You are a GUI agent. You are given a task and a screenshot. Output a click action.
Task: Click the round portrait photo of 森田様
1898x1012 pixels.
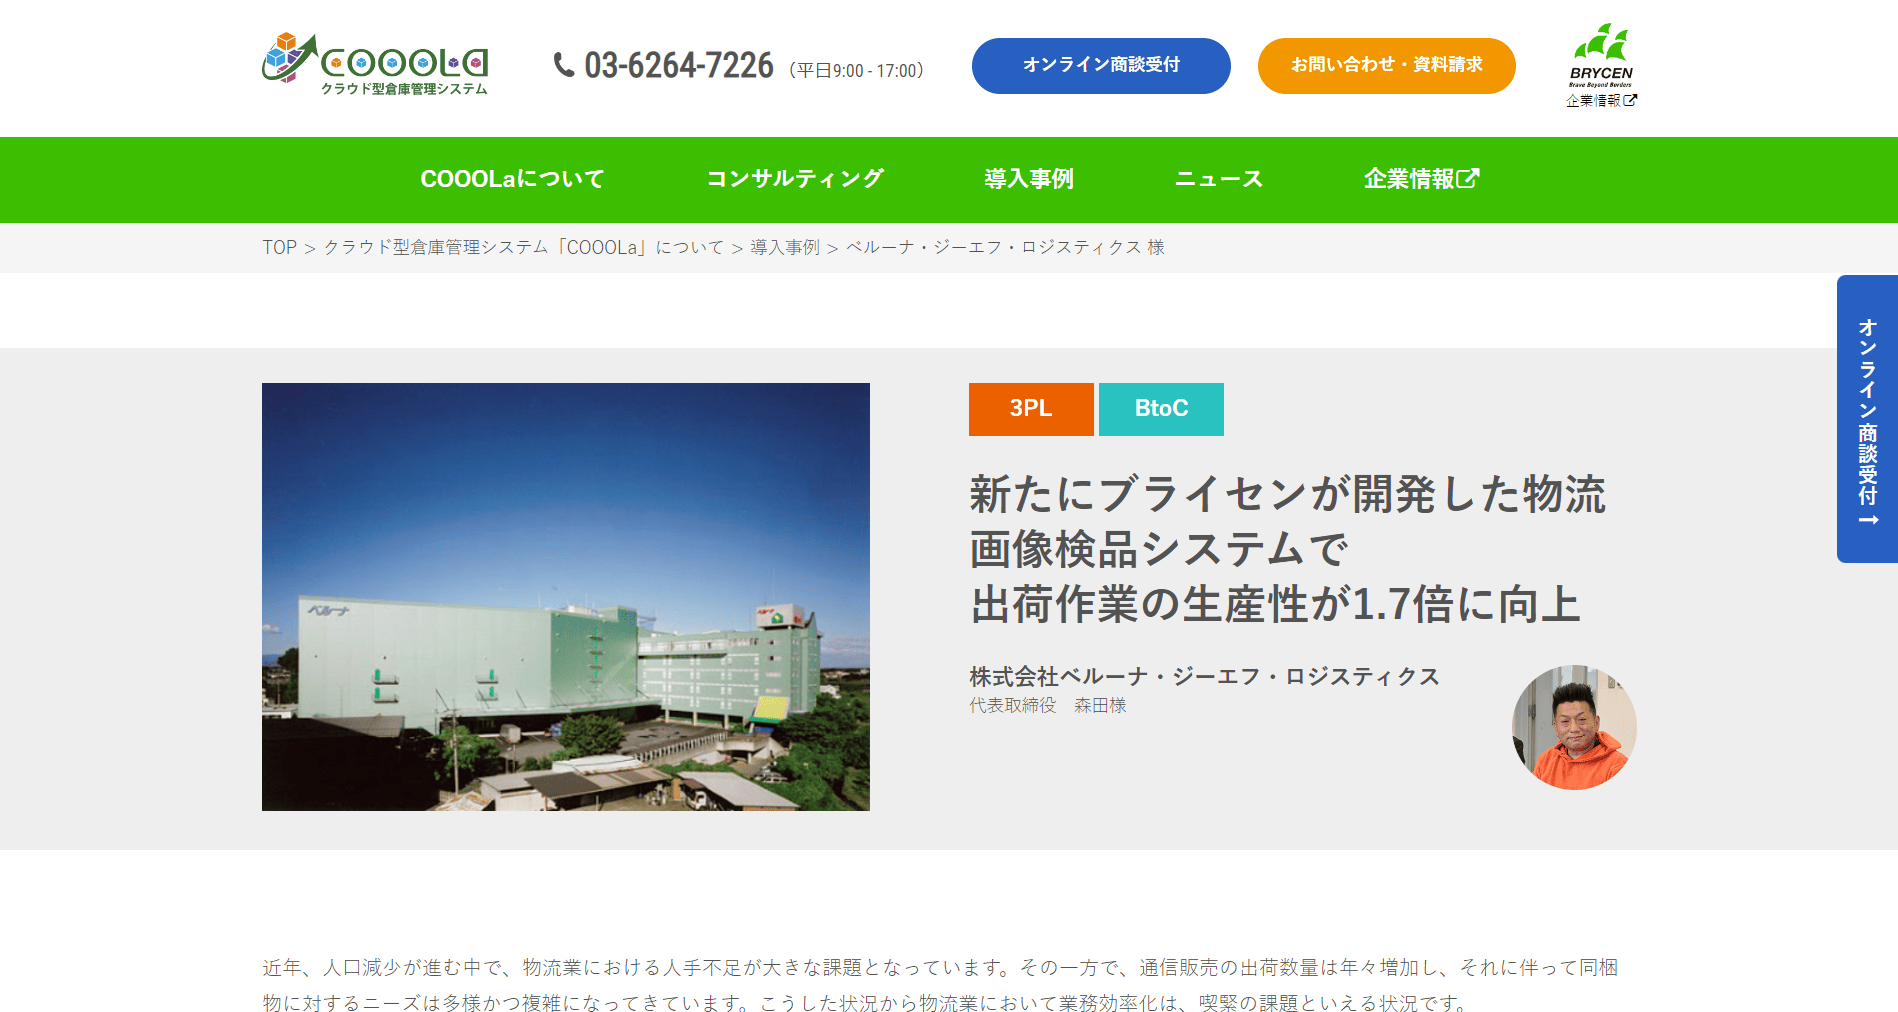(x=1574, y=727)
